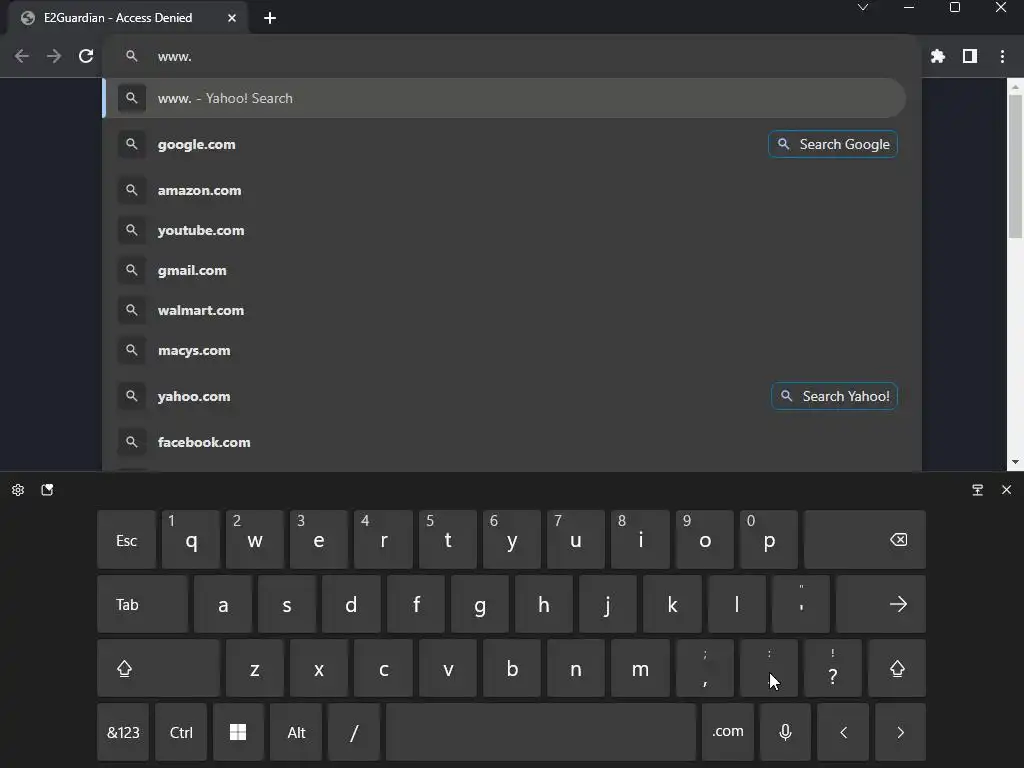This screenshot has width=1024, height=768.
Task: Tap the Esc key
Action: (x=126, y=539)
